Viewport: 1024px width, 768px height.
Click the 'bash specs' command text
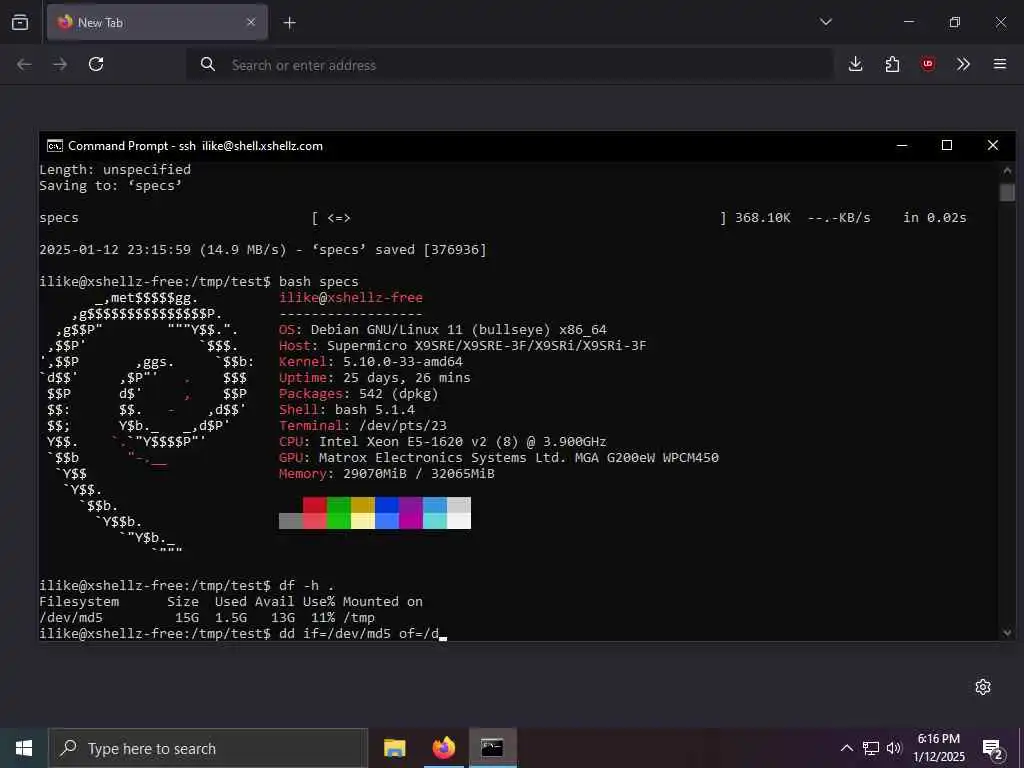(x=319, y=281)
